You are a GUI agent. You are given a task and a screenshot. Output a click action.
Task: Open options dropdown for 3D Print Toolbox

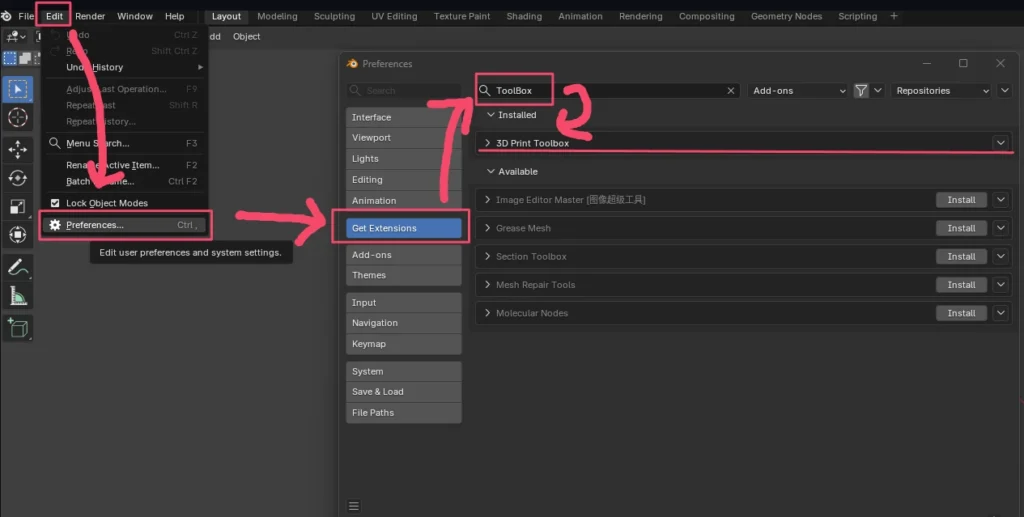(1000, 143)
